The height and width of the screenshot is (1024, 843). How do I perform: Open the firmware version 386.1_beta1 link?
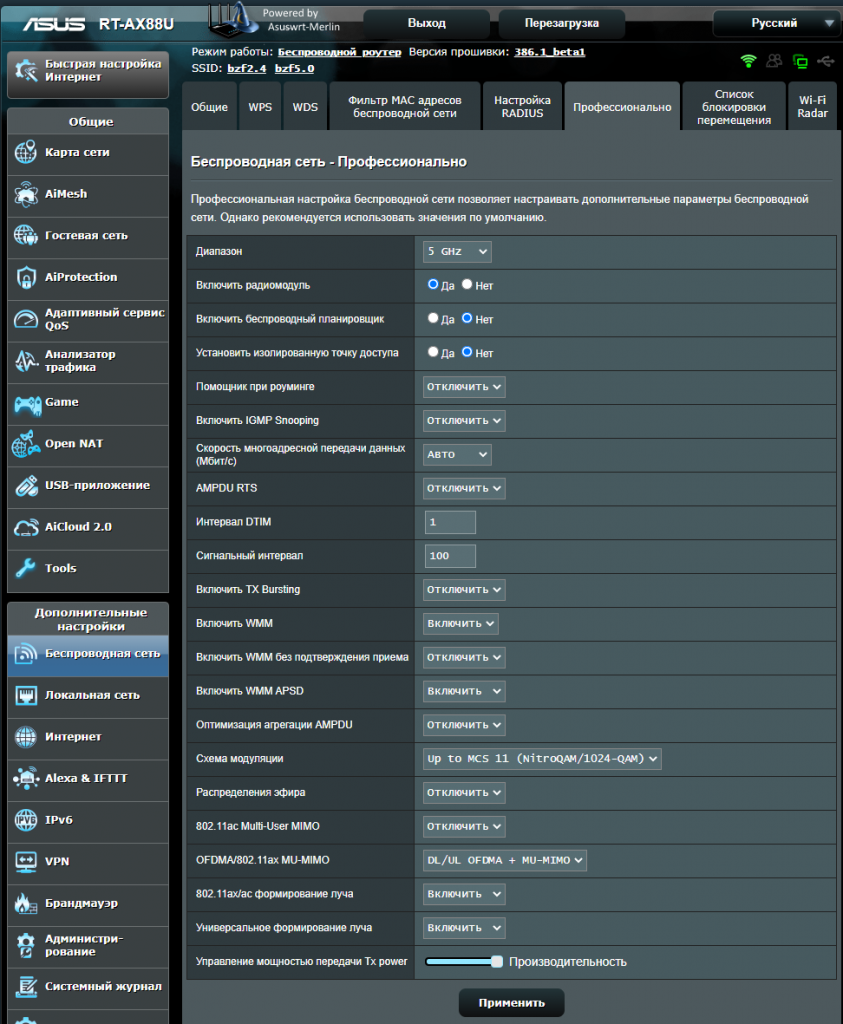[549, 52]
